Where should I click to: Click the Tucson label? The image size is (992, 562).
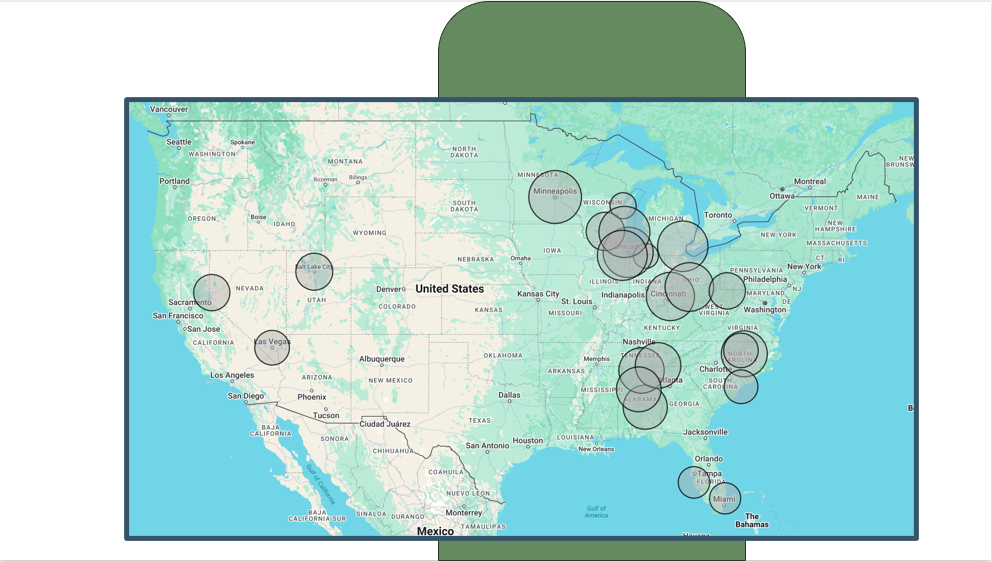pos(326,416)
